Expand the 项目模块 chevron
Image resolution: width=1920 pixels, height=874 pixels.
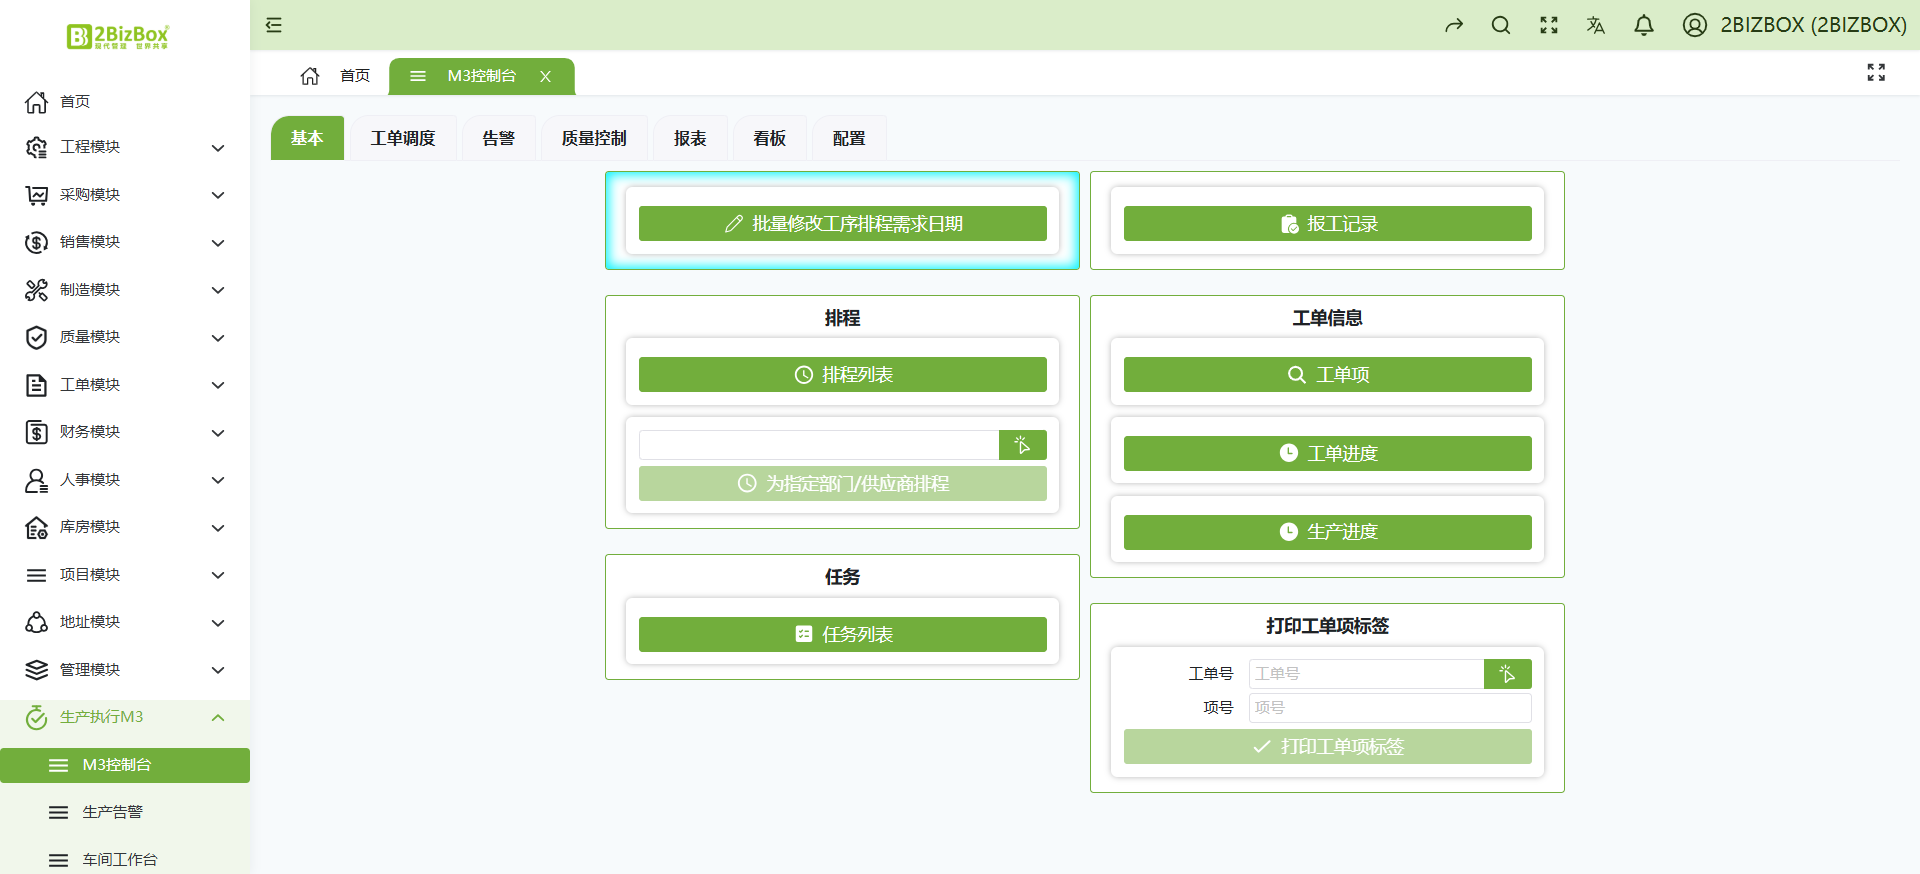218,575
